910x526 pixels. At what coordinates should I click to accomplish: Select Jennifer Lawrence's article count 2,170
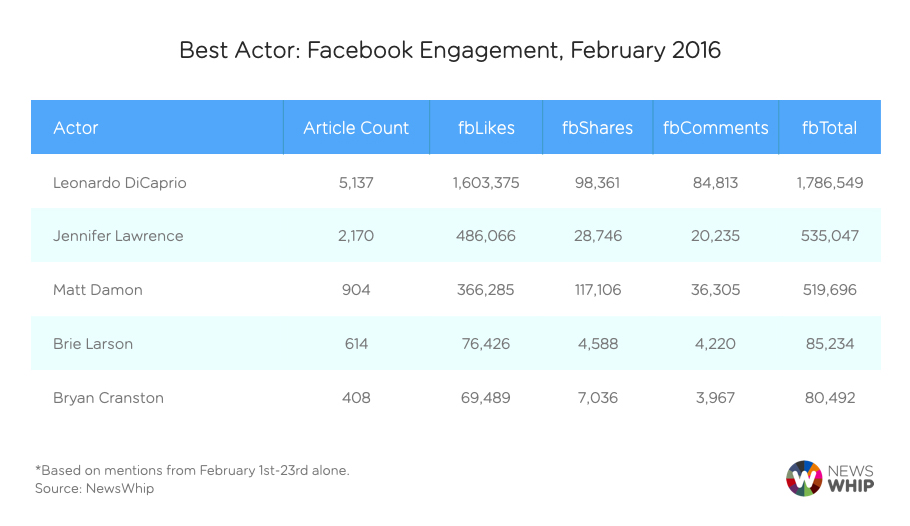point(356,236)
